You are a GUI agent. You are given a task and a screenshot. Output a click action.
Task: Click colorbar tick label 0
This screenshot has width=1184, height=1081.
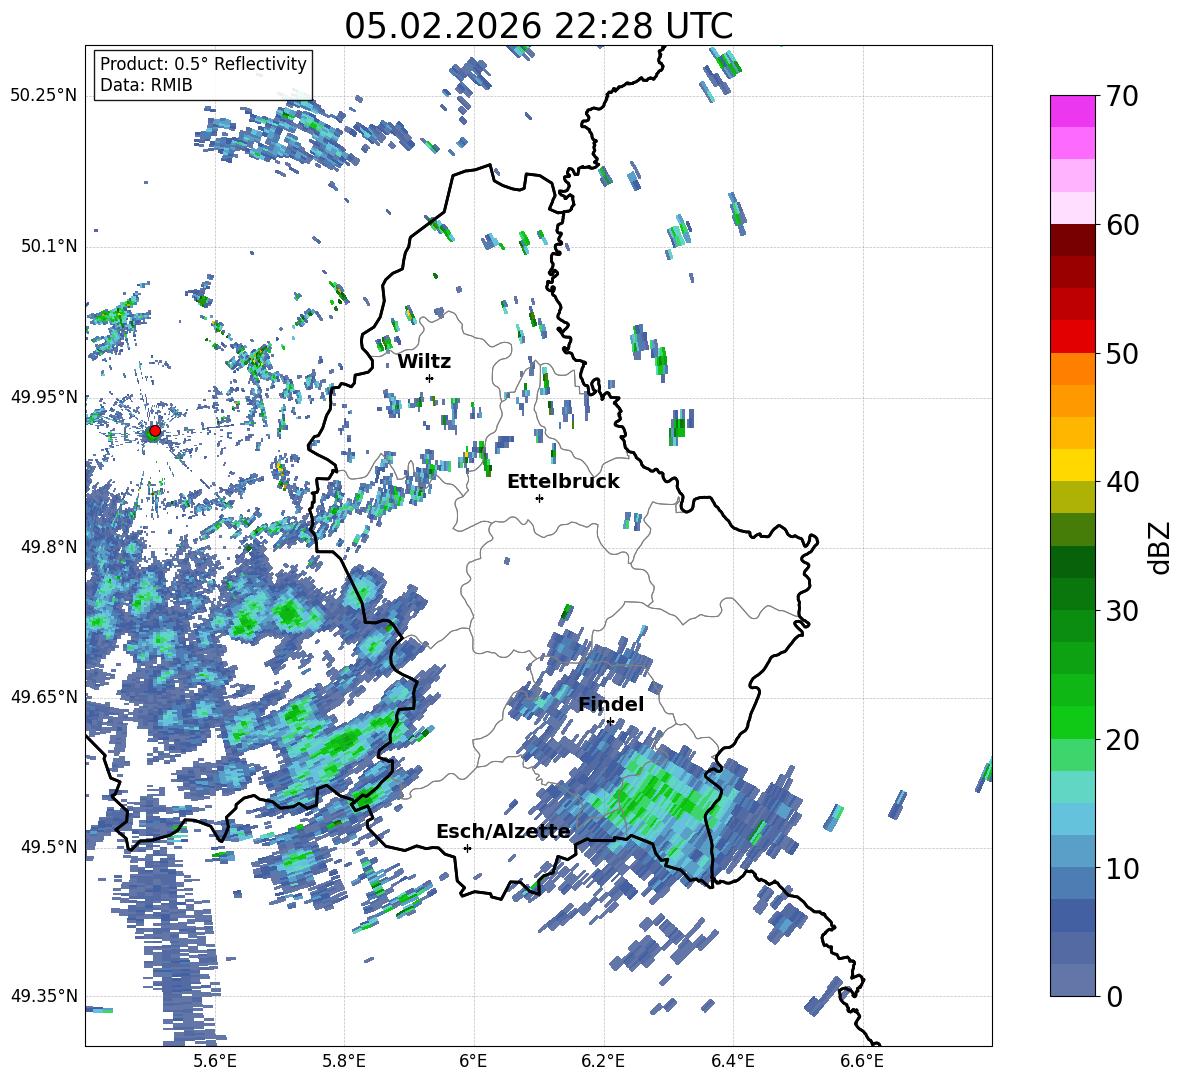tap(1114, 996)
